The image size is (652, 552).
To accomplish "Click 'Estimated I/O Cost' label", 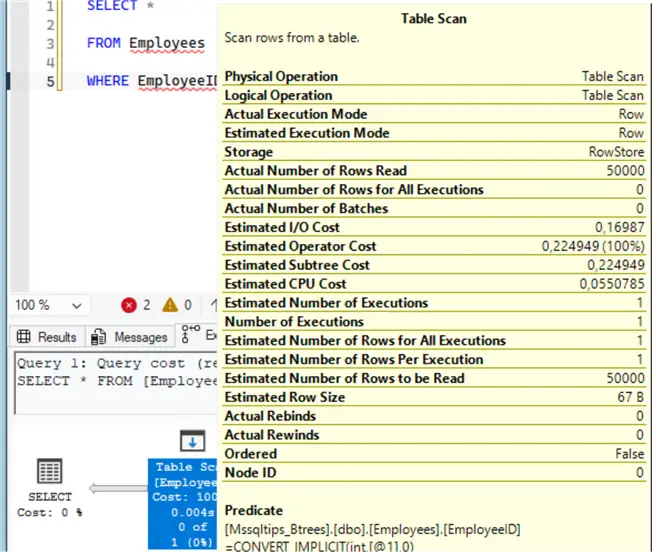I will (x=282, y=227).
